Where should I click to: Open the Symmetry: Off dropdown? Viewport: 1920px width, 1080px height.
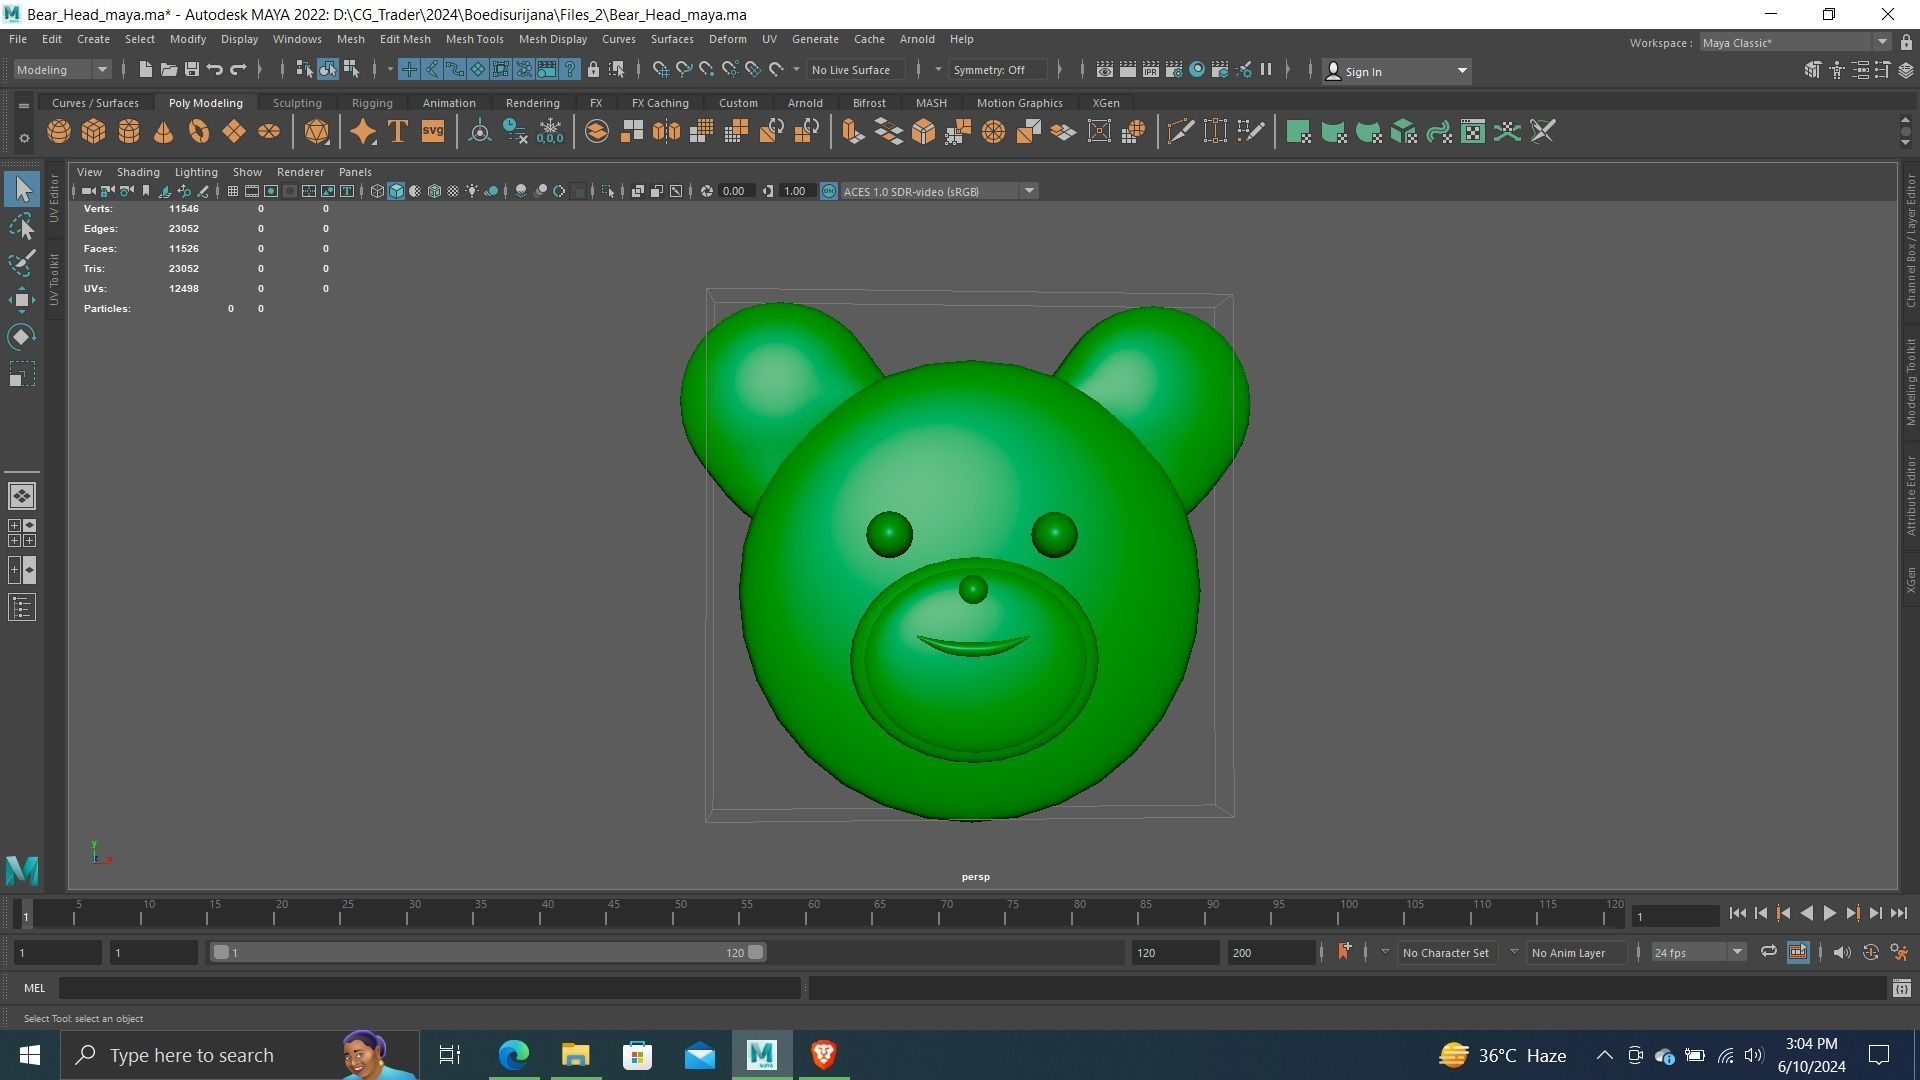[997, 70]
